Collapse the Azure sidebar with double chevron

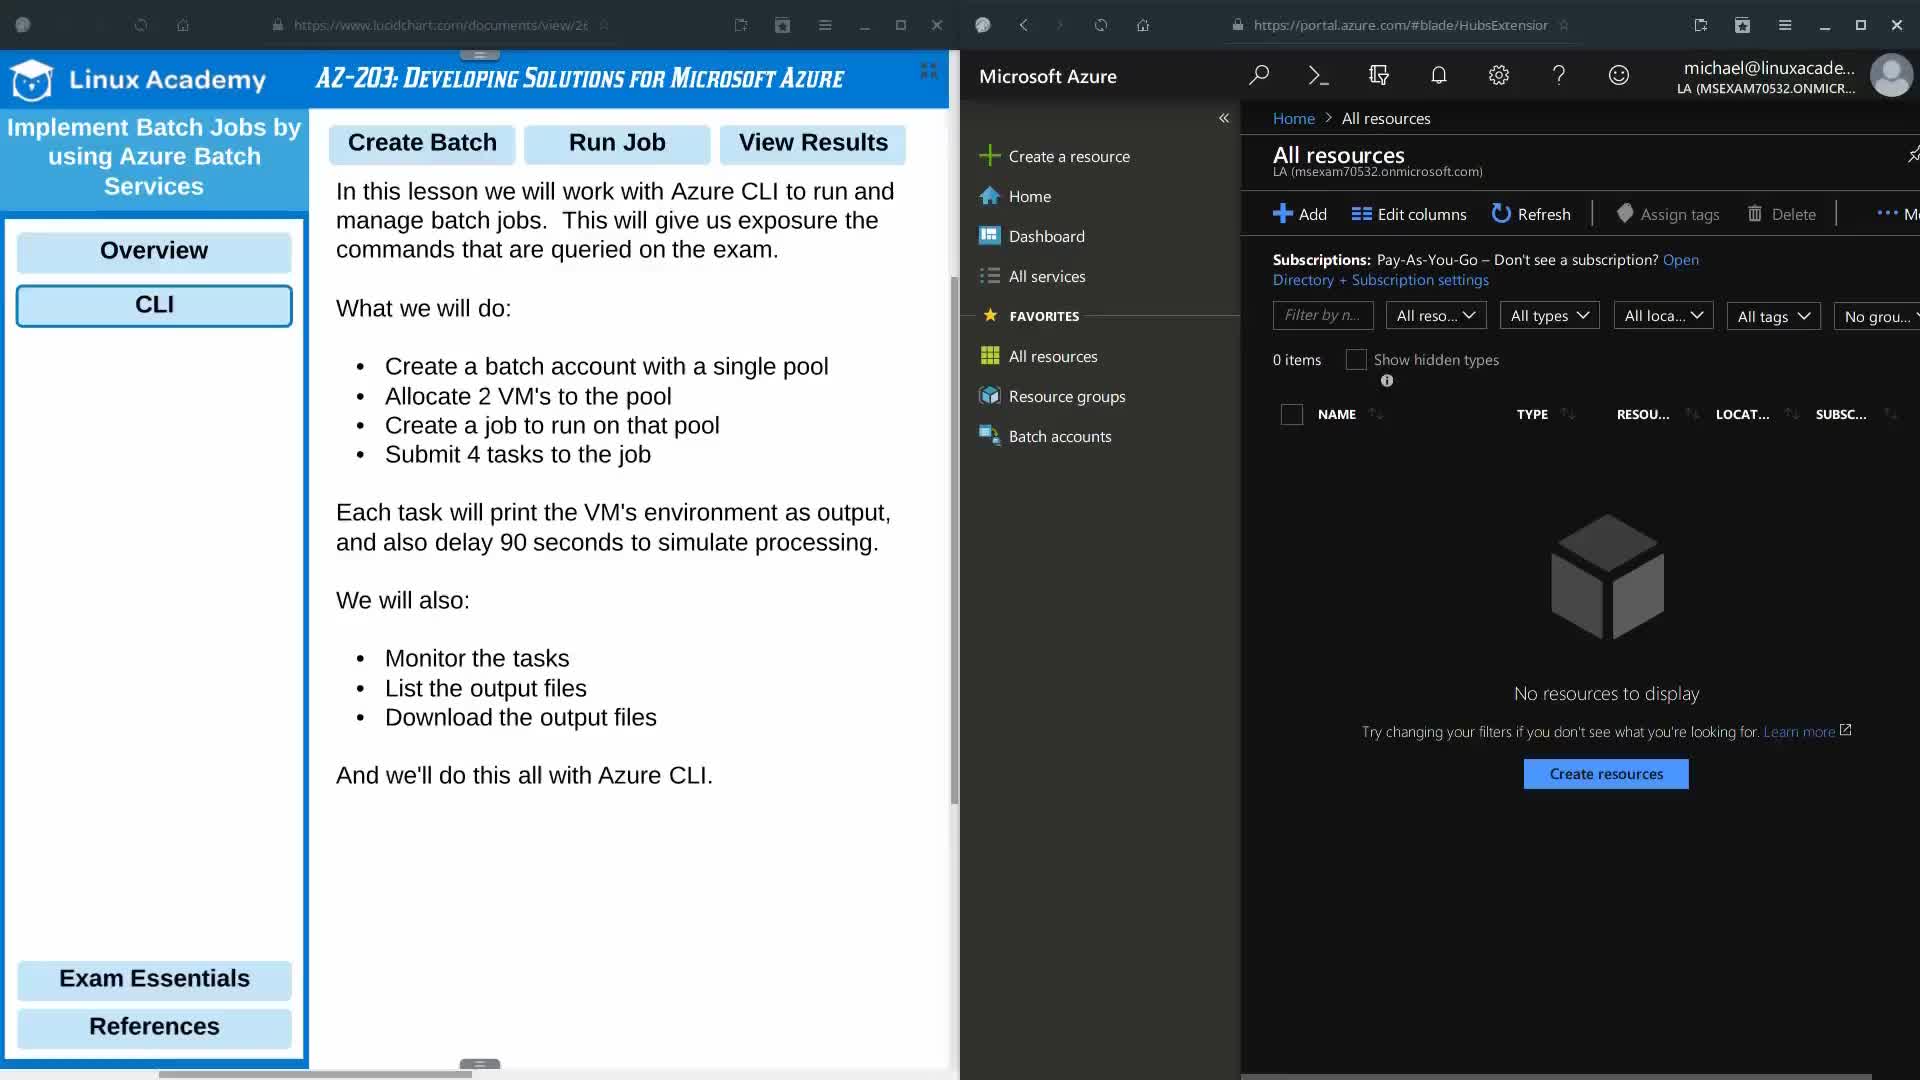(1223, 118)
